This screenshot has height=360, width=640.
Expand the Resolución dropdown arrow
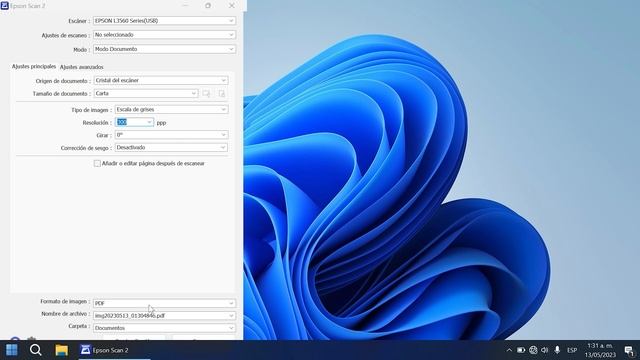(x=149, y=122)
